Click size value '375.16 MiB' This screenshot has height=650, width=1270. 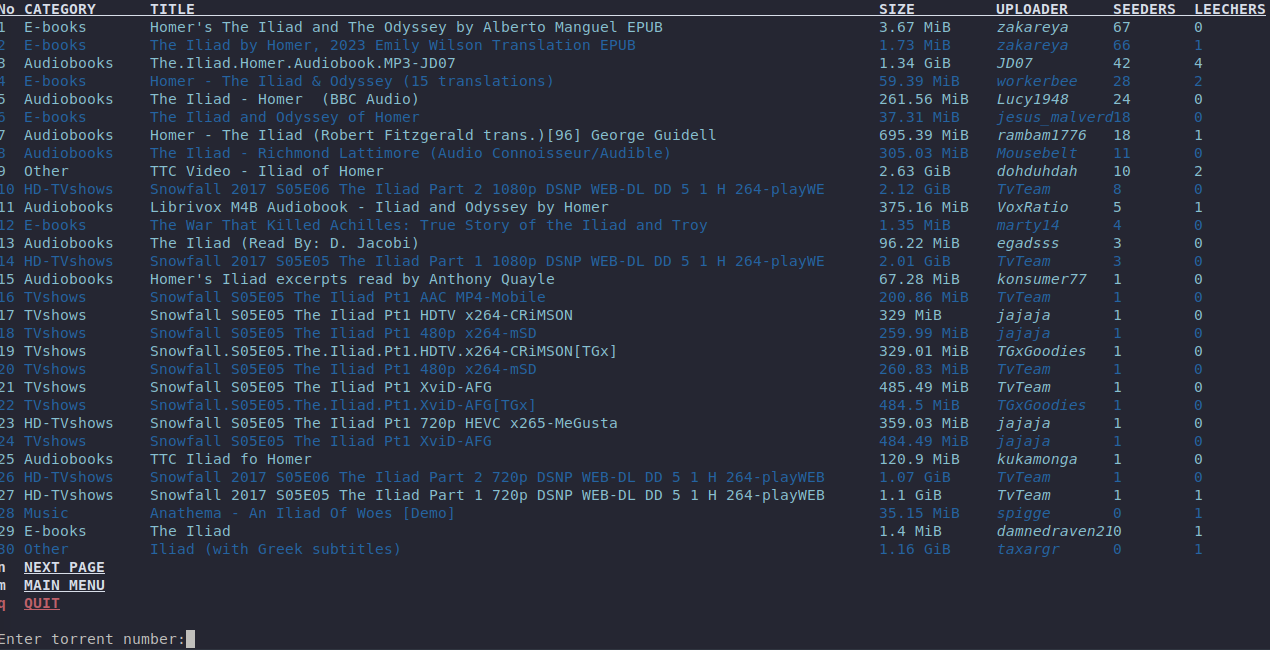pyautogui.click(x=924, y=207)
